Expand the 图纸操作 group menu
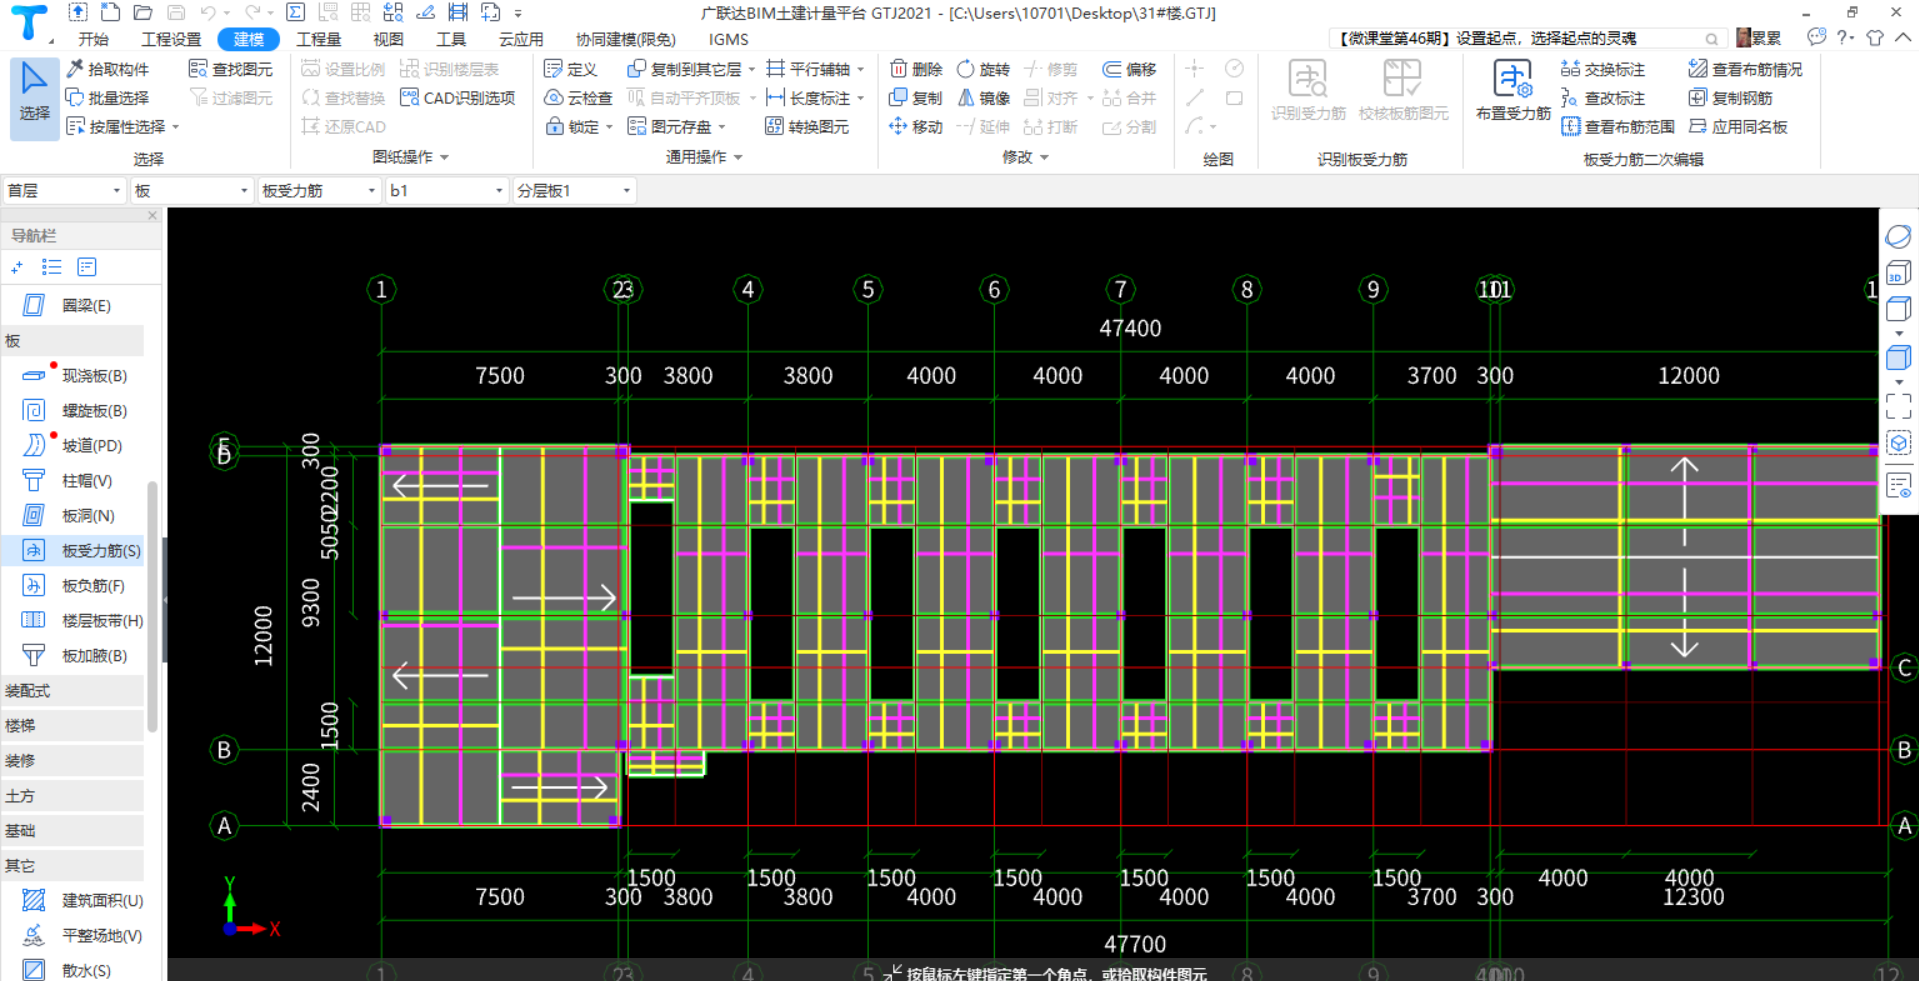The height and width of the screenshot is (981, 1919). (x=410, y=157)
